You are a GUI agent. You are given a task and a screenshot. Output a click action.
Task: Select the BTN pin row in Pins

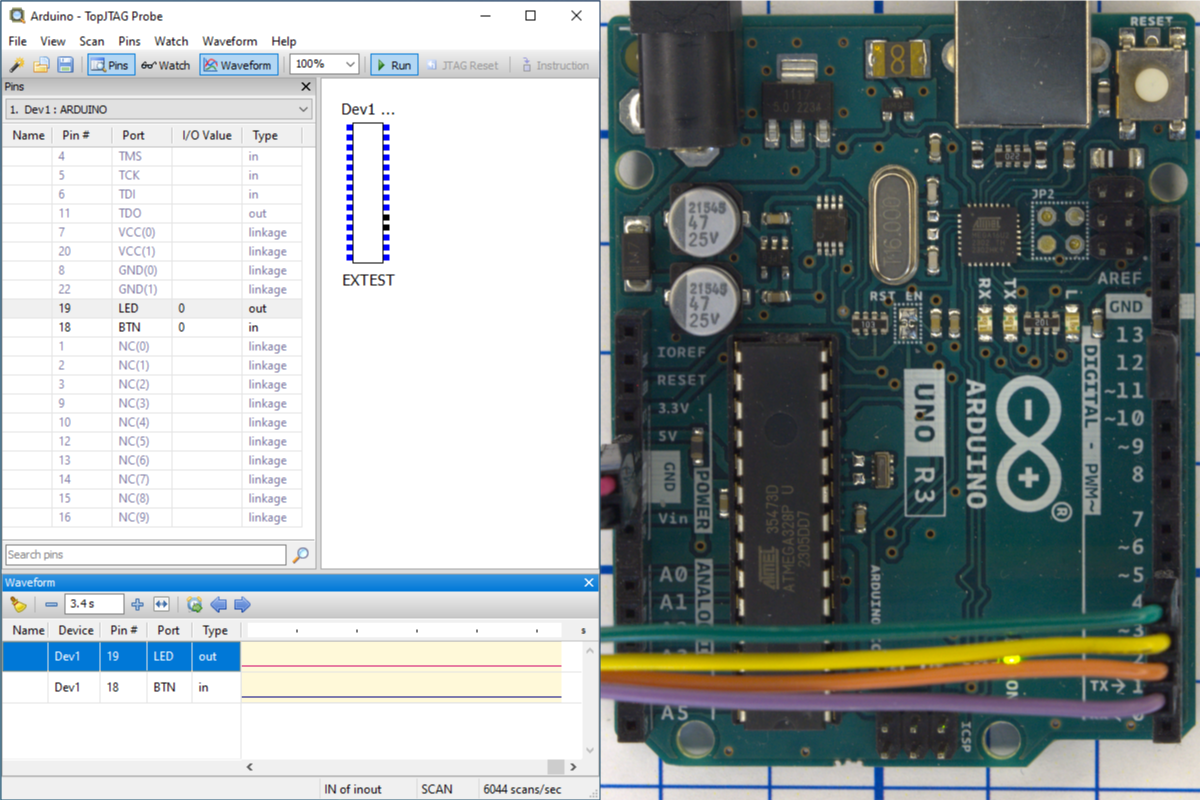152,328
